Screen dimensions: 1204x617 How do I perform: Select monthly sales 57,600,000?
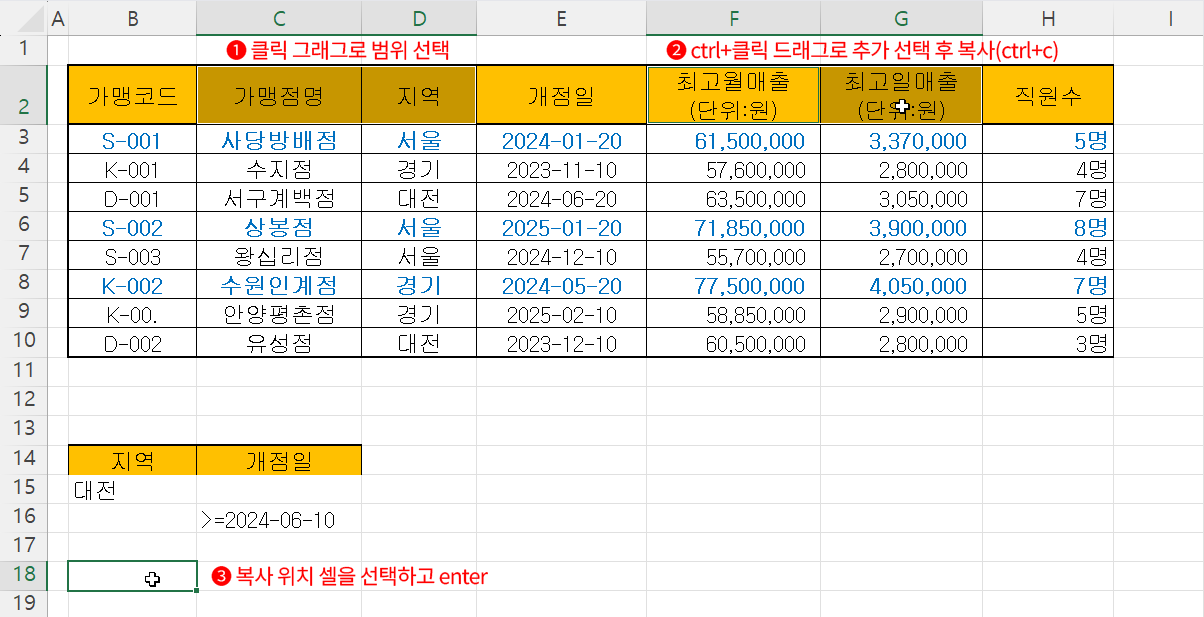pos(734,170)
